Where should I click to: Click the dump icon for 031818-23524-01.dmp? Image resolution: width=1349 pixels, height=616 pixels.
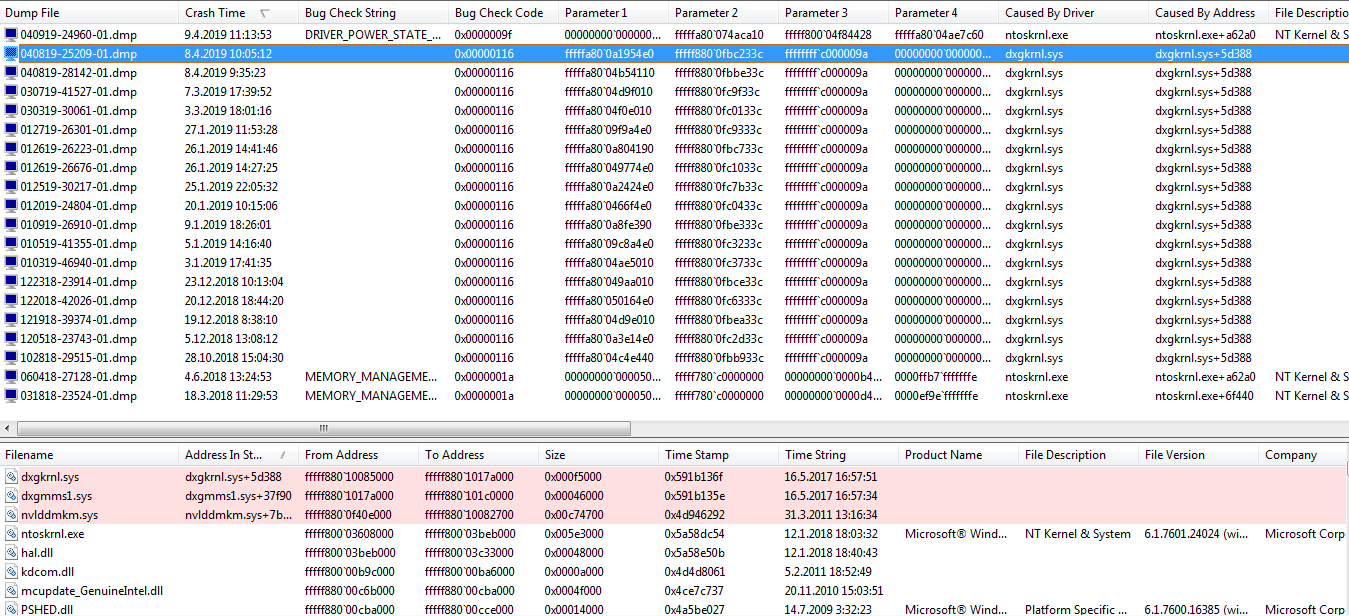click(x=11, y=396)
